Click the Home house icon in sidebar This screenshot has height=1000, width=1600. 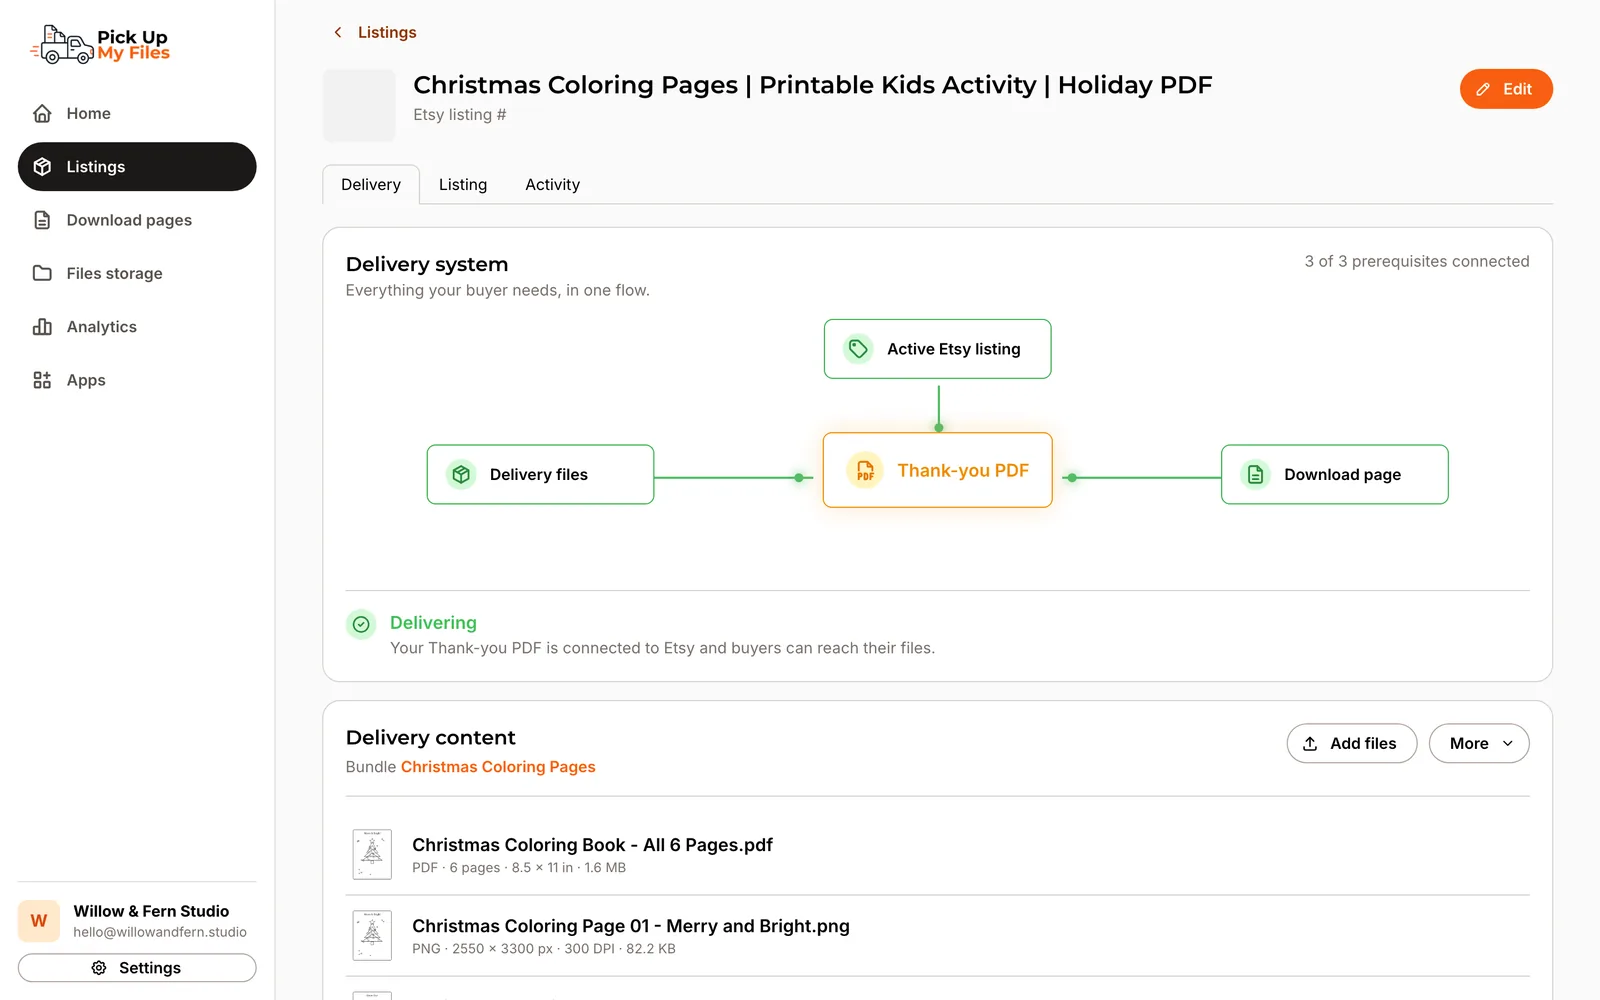42,114
